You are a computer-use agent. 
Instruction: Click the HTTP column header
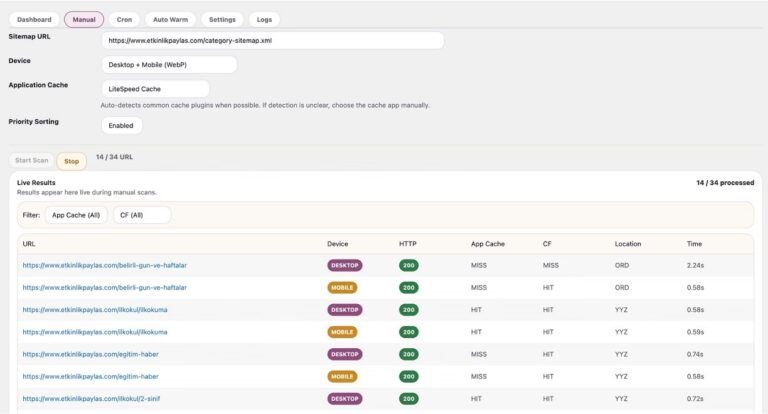tap(408, 244)
